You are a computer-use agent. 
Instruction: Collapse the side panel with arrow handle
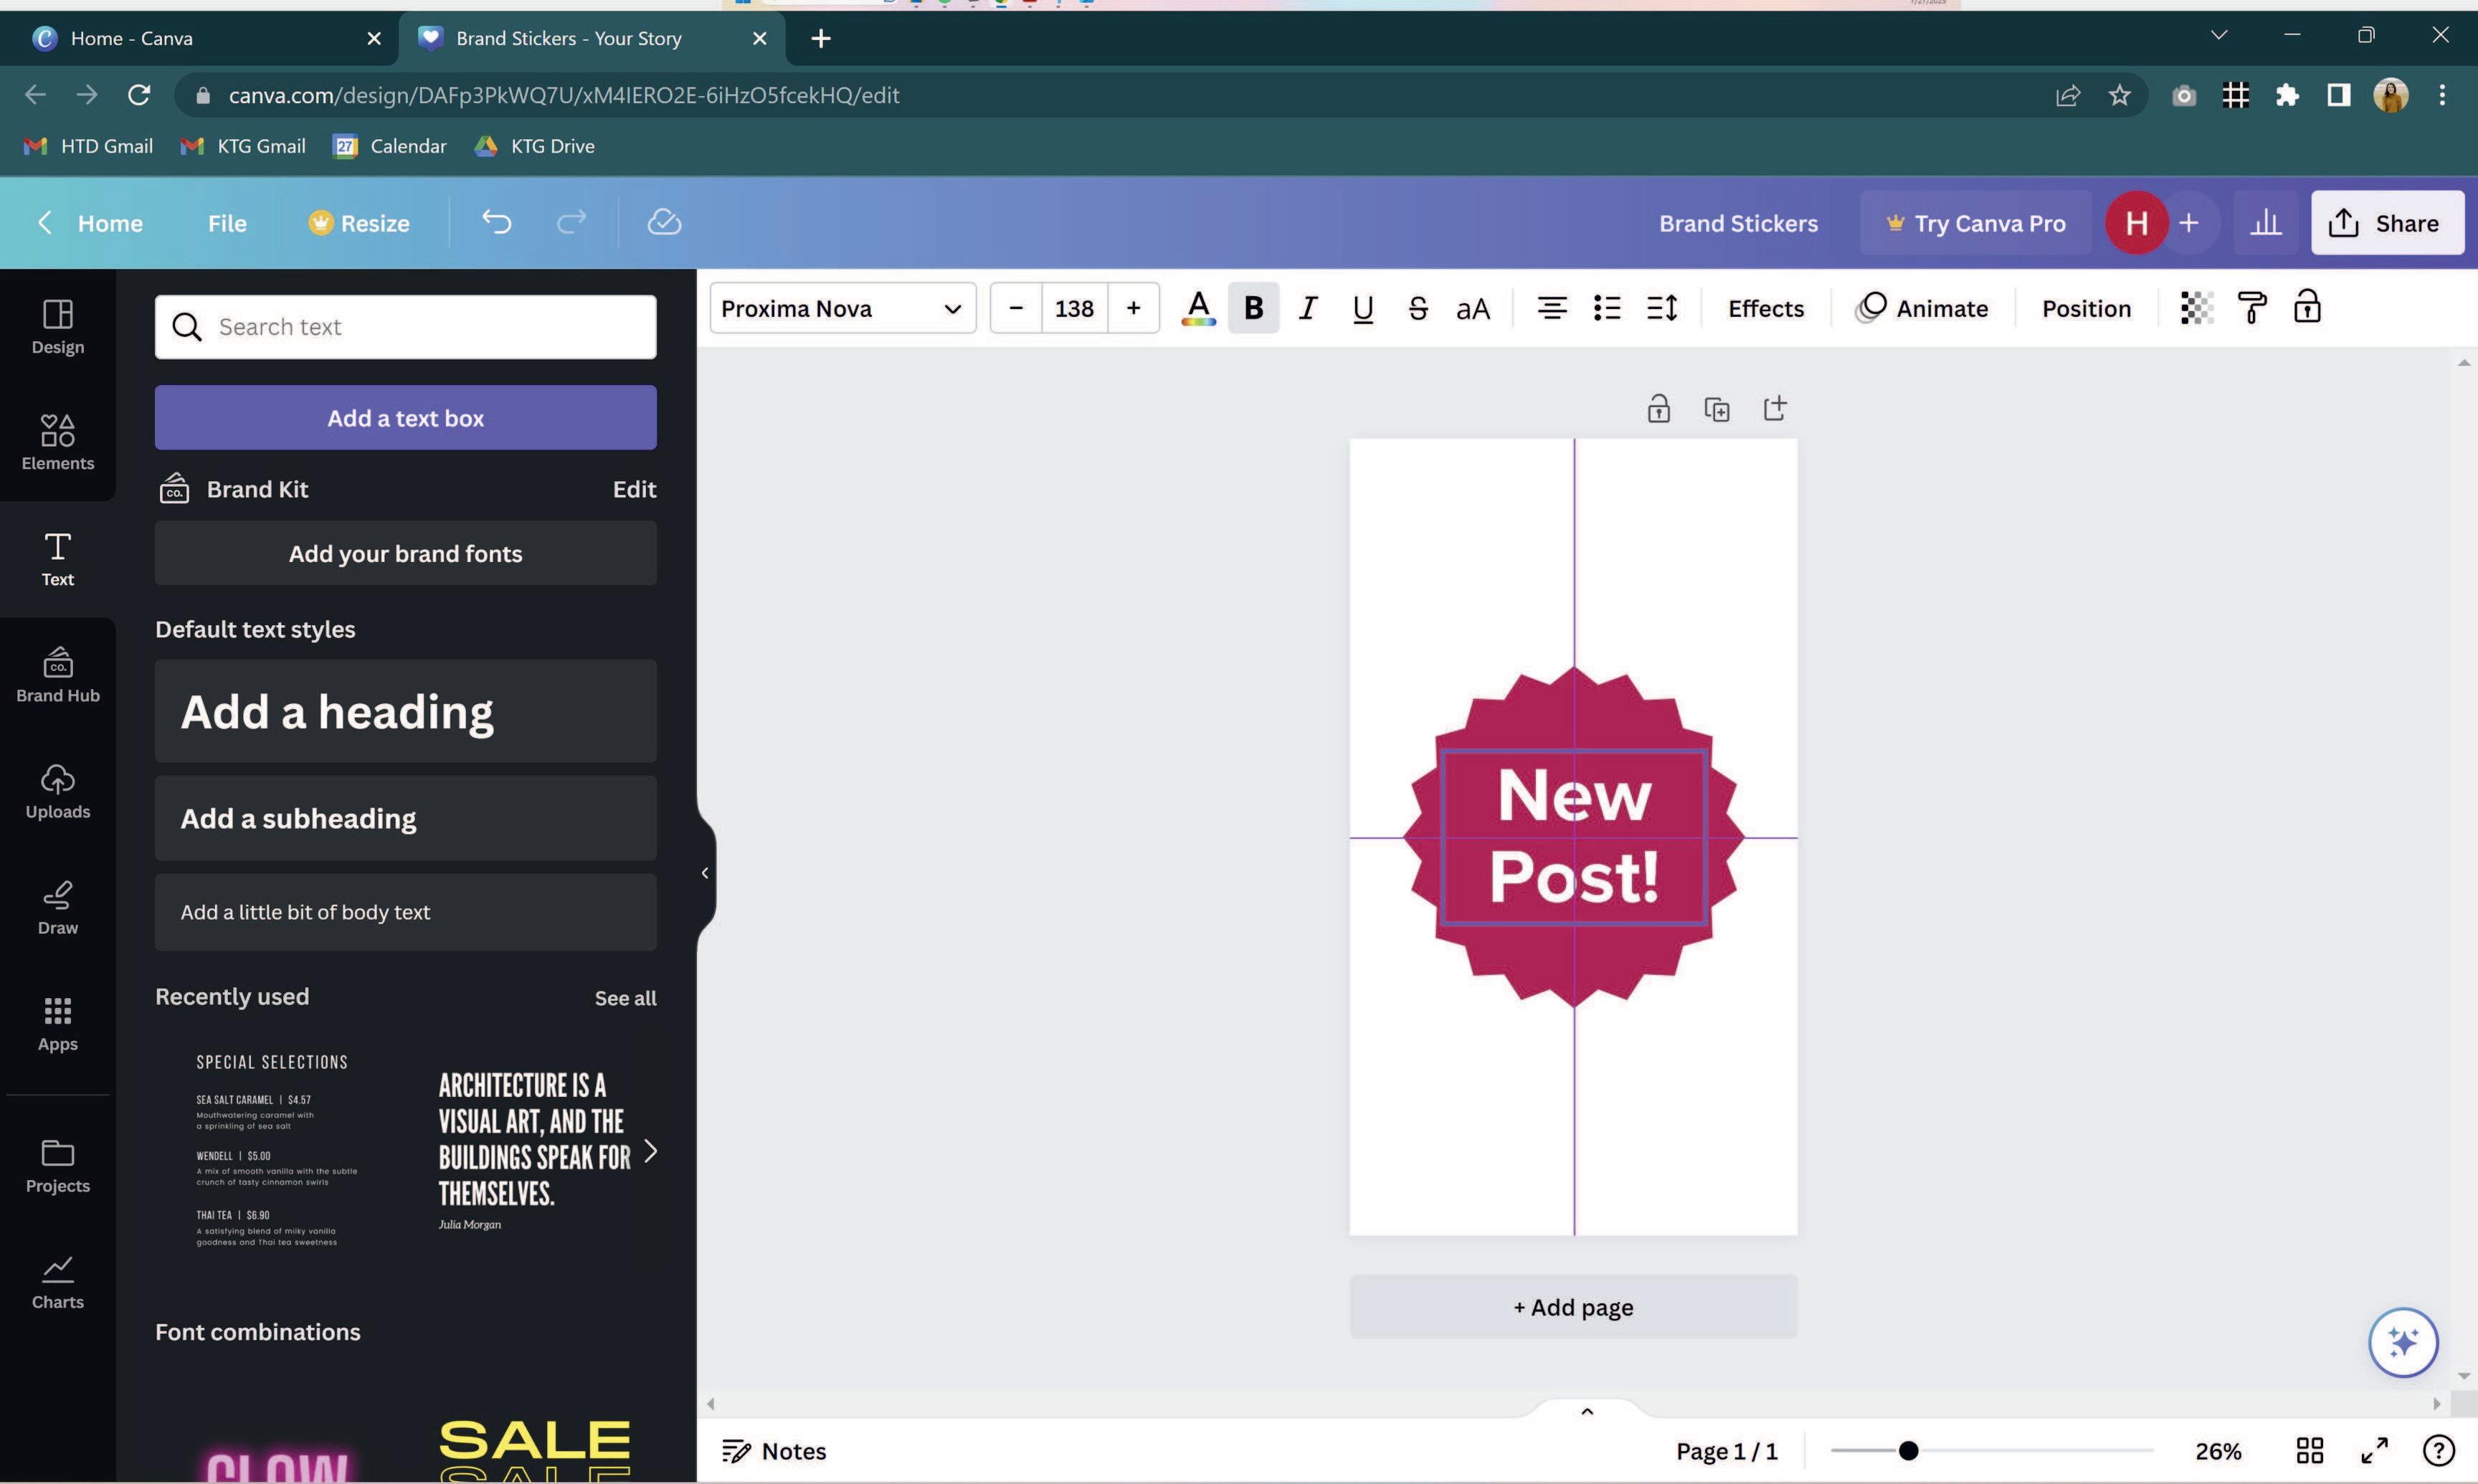click(x=705, y=873)
